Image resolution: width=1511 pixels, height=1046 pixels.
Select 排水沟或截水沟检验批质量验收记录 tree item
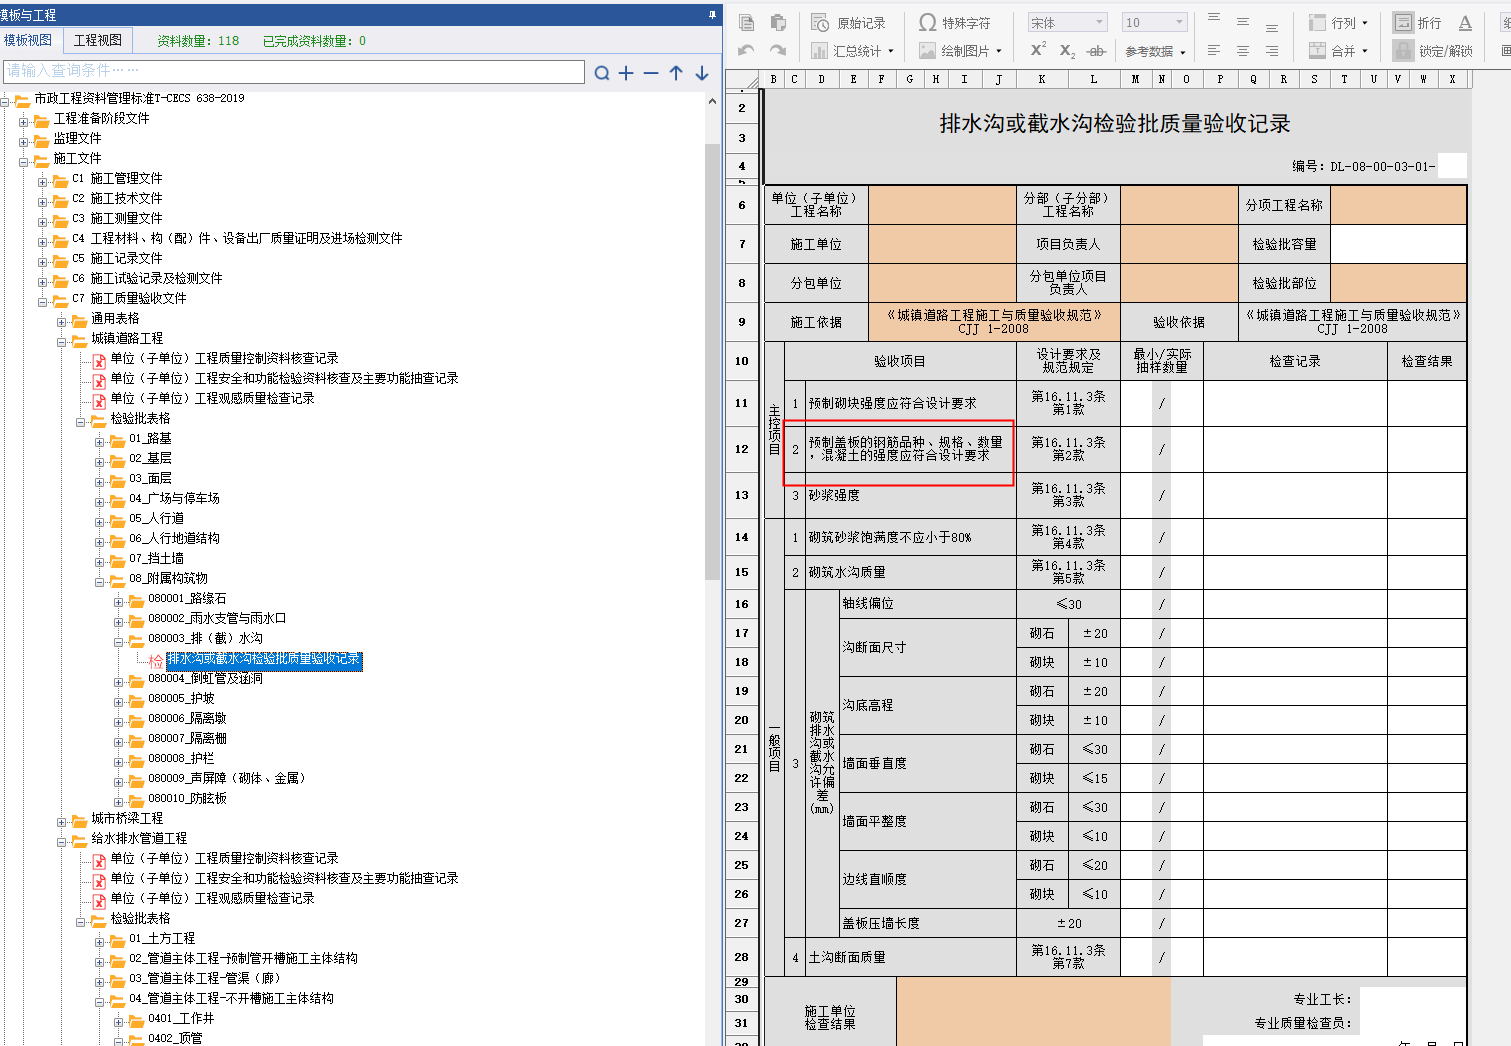coord(264,660)
